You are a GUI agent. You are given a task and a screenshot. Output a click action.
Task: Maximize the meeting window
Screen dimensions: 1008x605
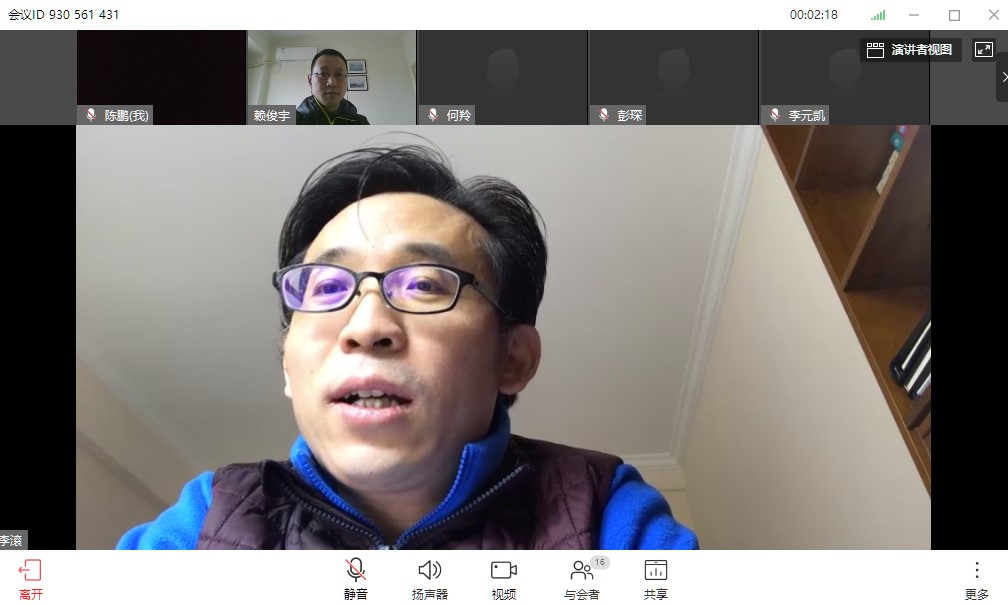tap(954, 15)
